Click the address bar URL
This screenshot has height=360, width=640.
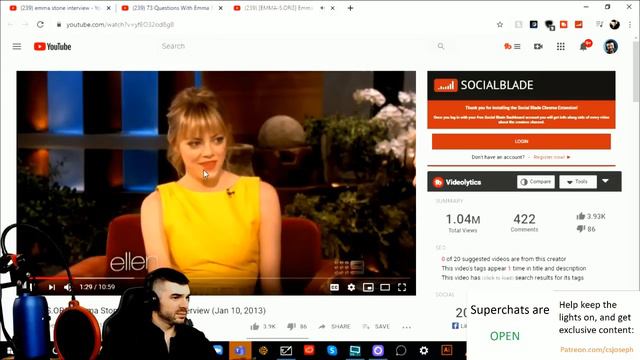[120, 24]
